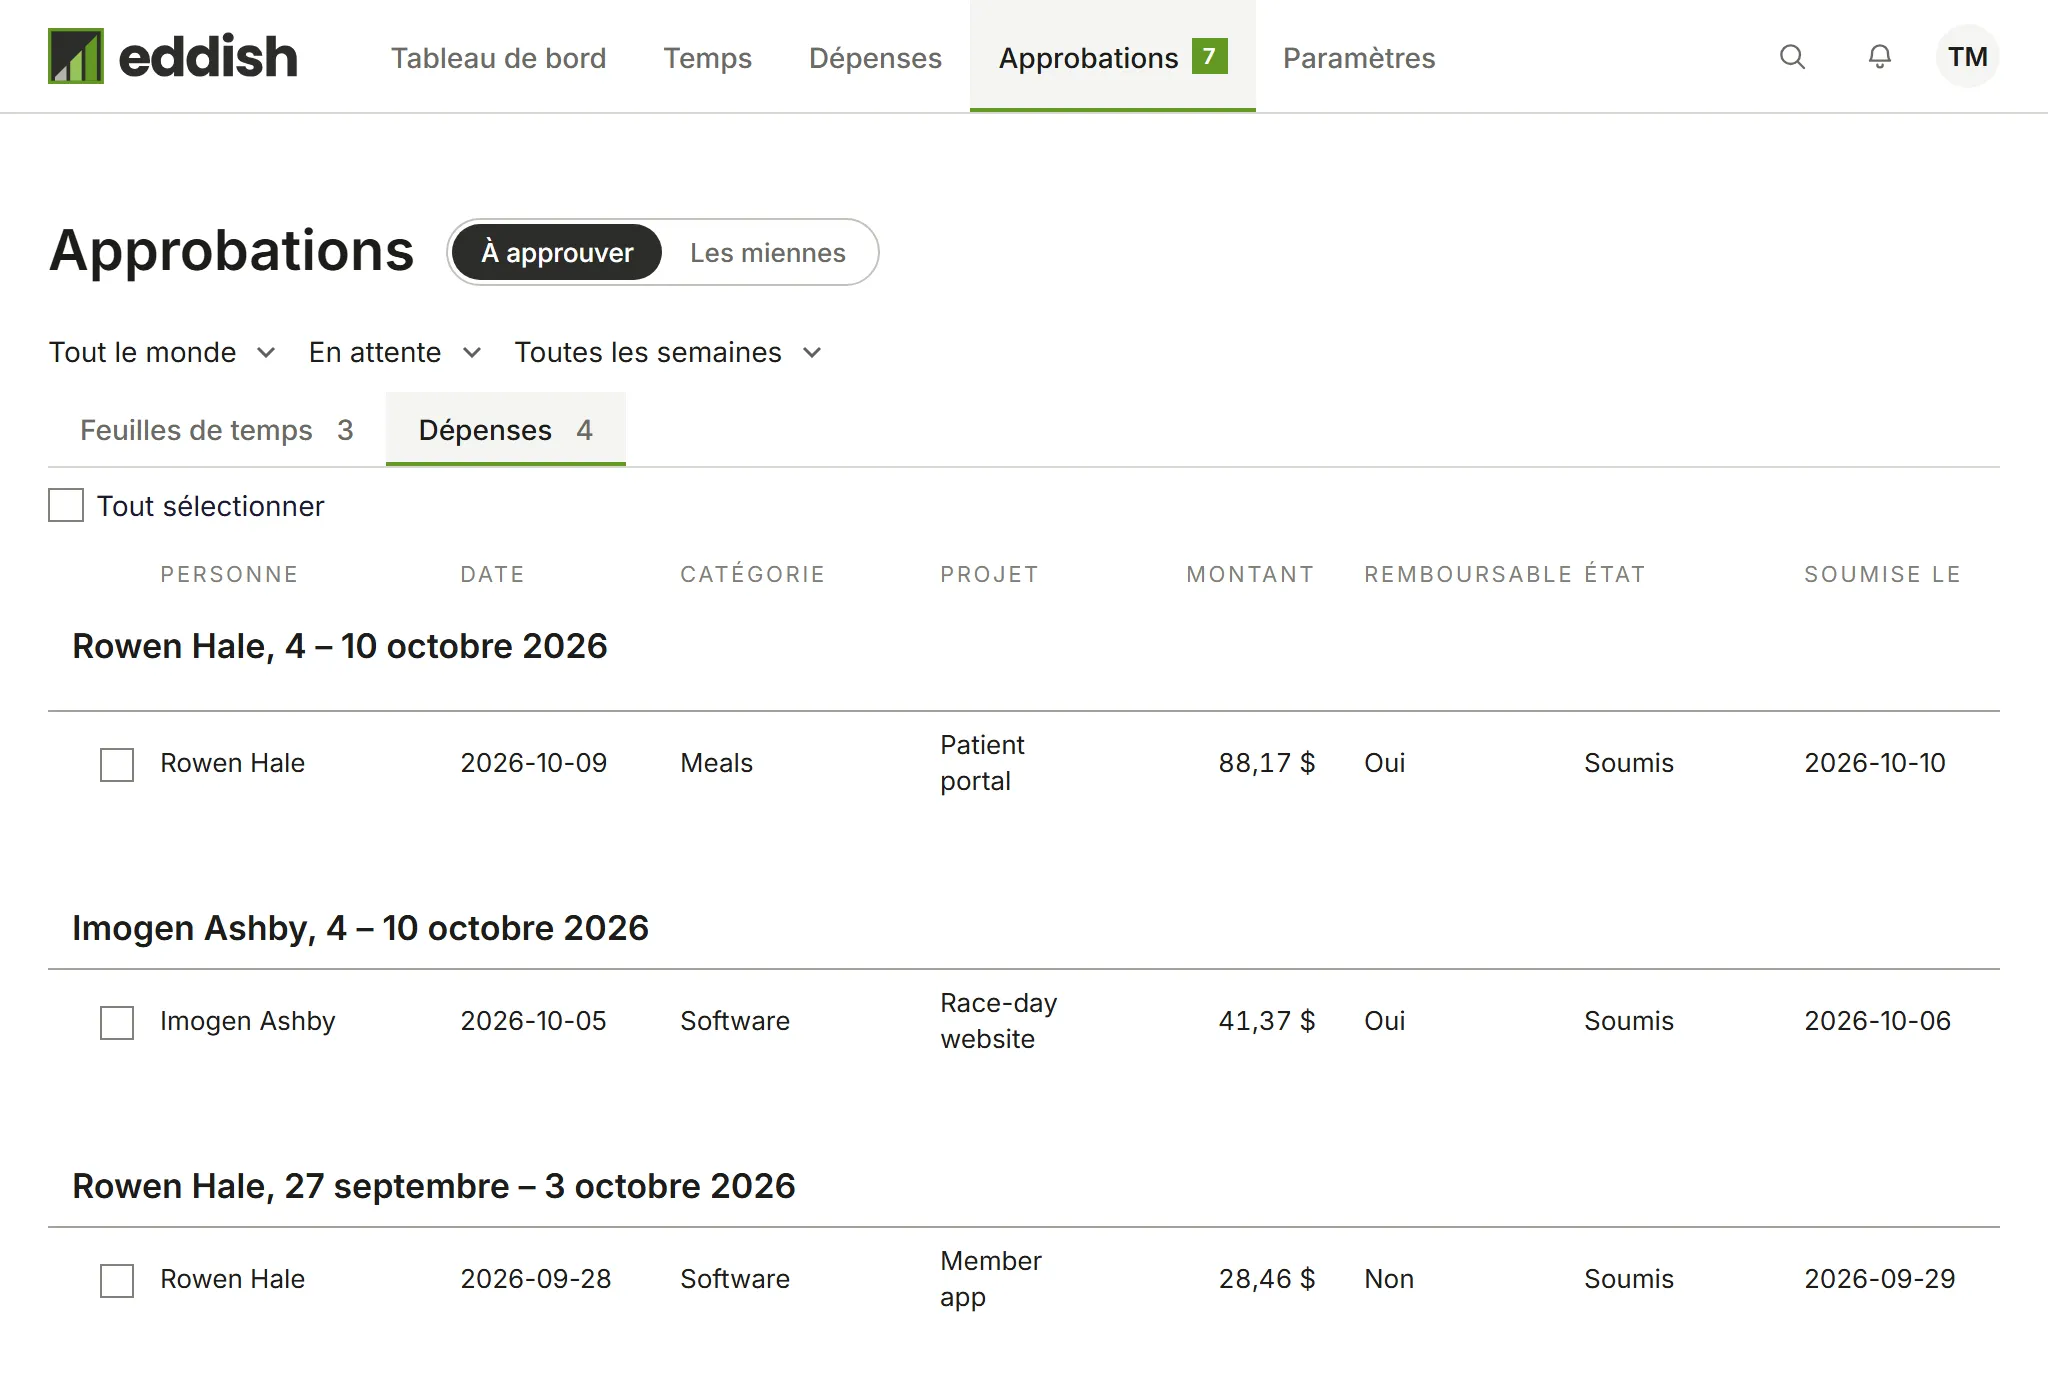2048x1400 pixels.
Task: Open the En attente status dropdown
Action: coord(395,352)
